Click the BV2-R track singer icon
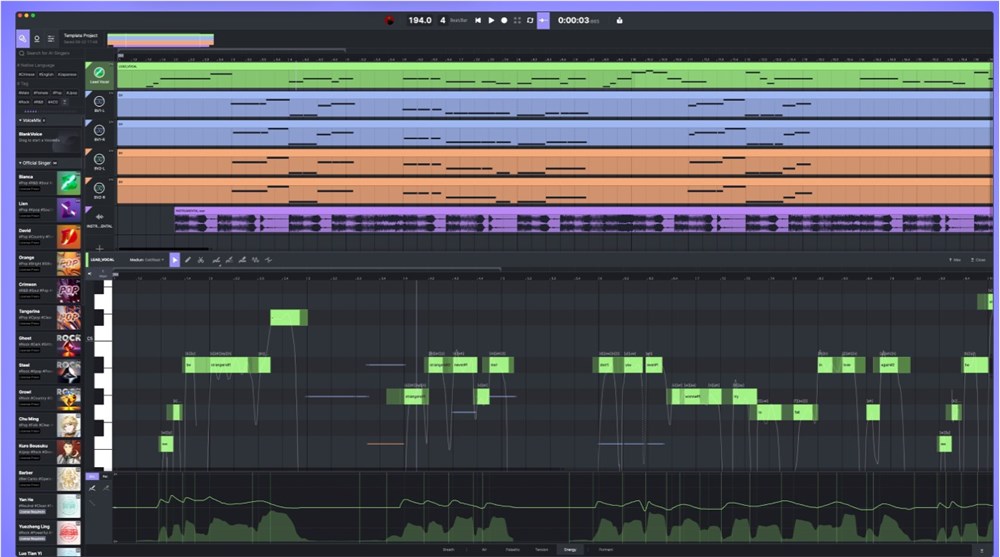Viewport: 1000px width, 557px height. [99, 188]
